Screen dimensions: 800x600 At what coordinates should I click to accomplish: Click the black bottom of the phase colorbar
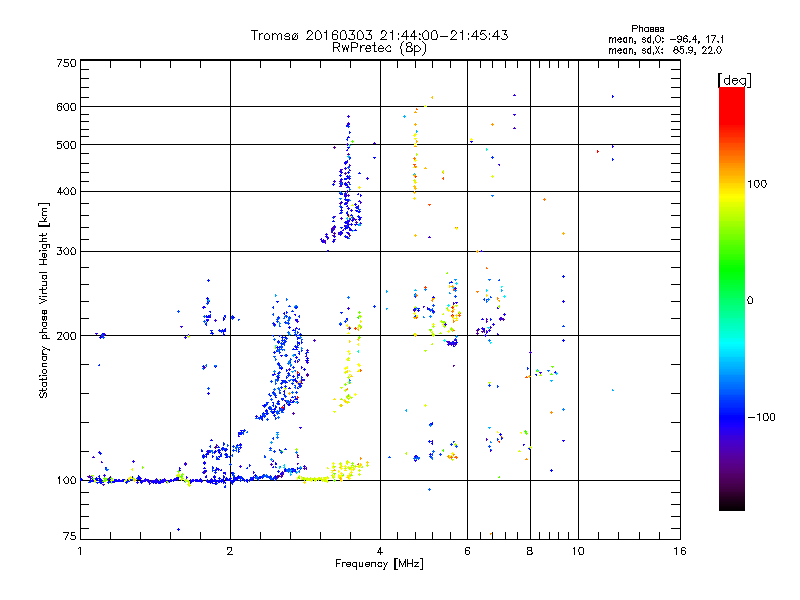click(x=732, y=503)
